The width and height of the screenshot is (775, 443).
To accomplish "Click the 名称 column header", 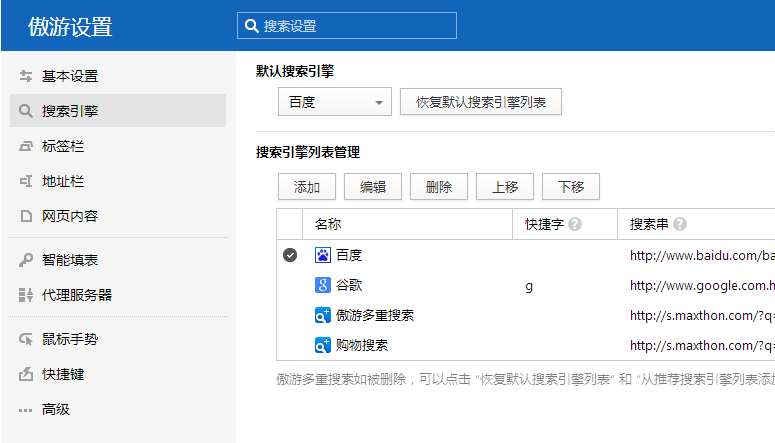I will point(328,224).
